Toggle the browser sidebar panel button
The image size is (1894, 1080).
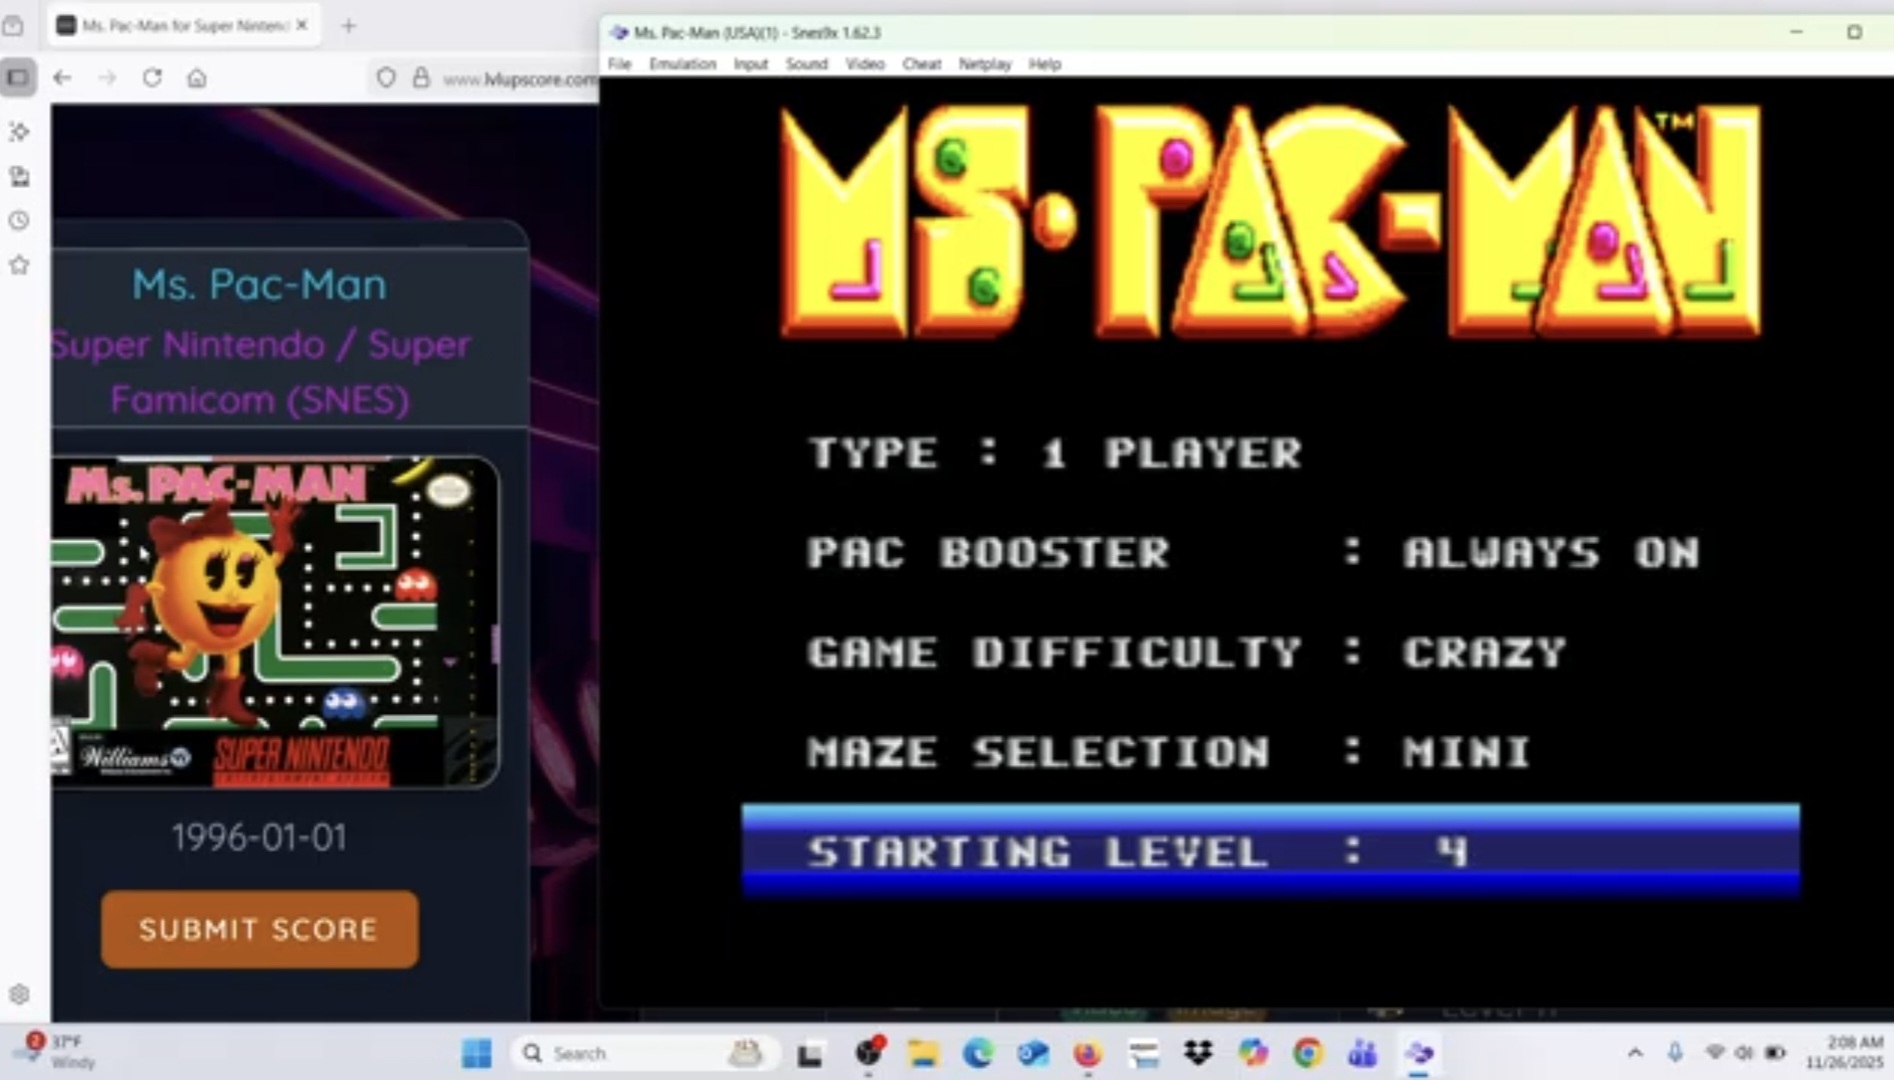[18, 78]
